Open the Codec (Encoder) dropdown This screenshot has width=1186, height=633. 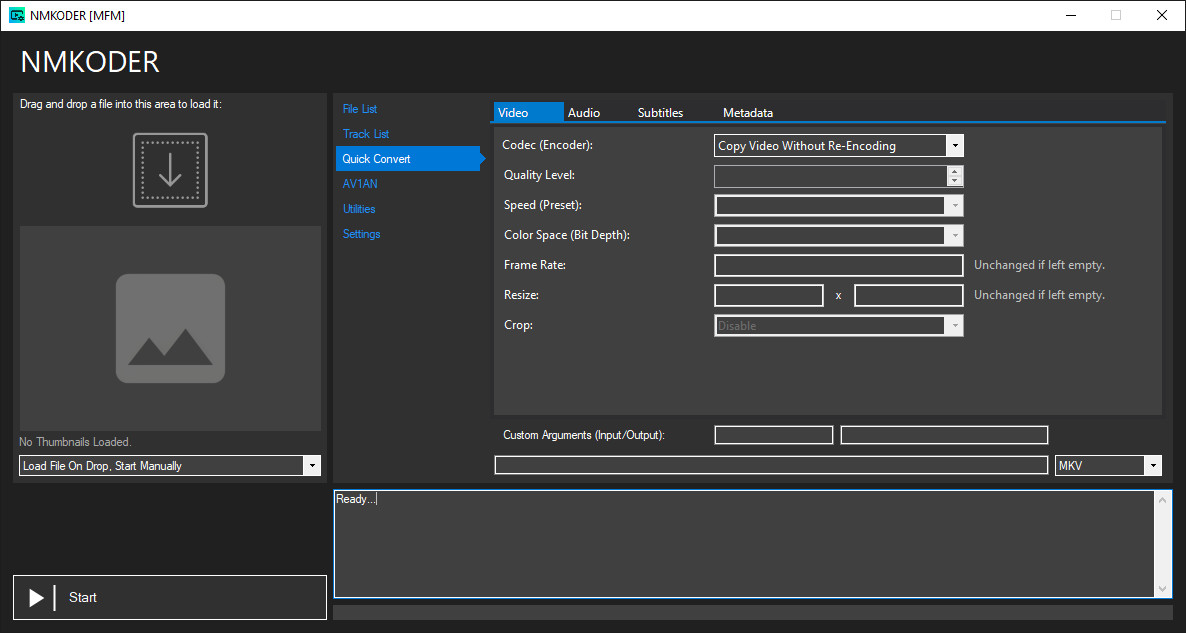(x=839, y=146)
